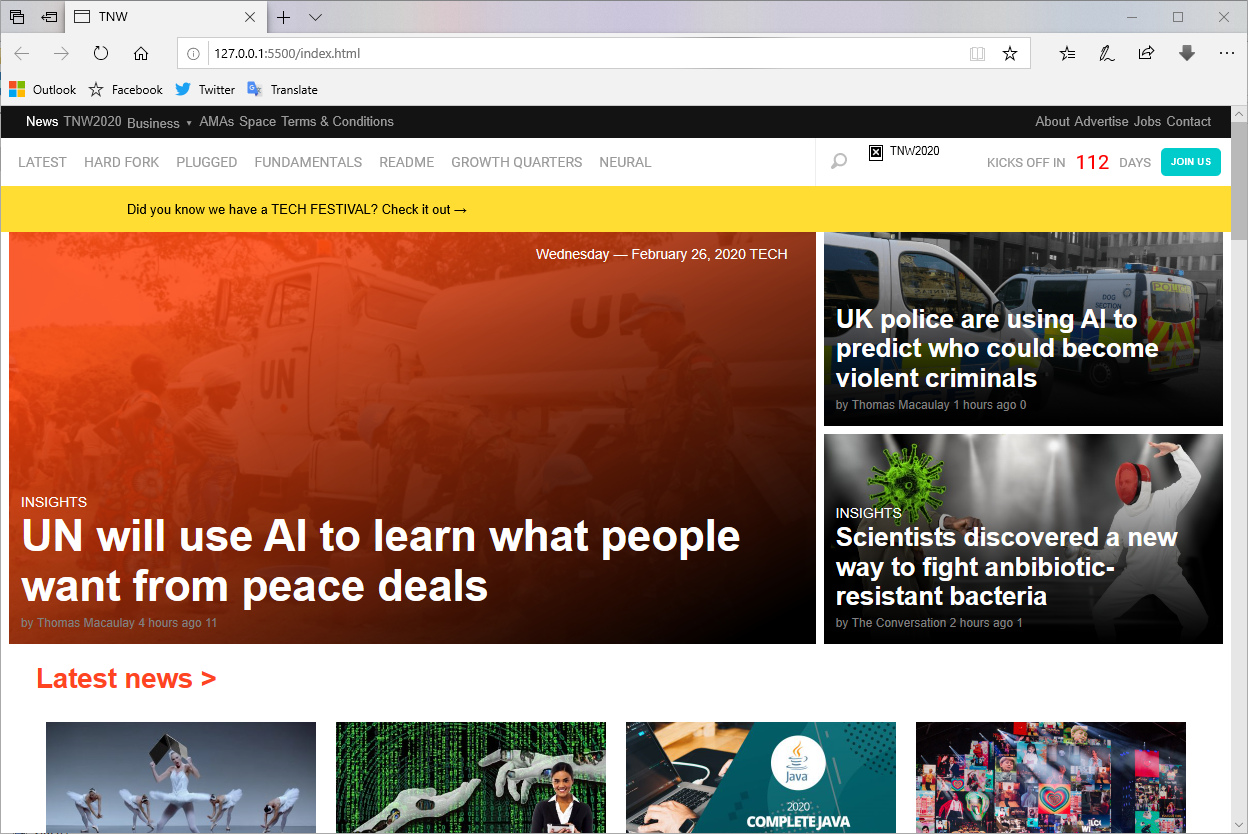Click the Latest news heading
Image resolution: width=1248 pixels, height=834 pixels.
[x=126, y=678]
